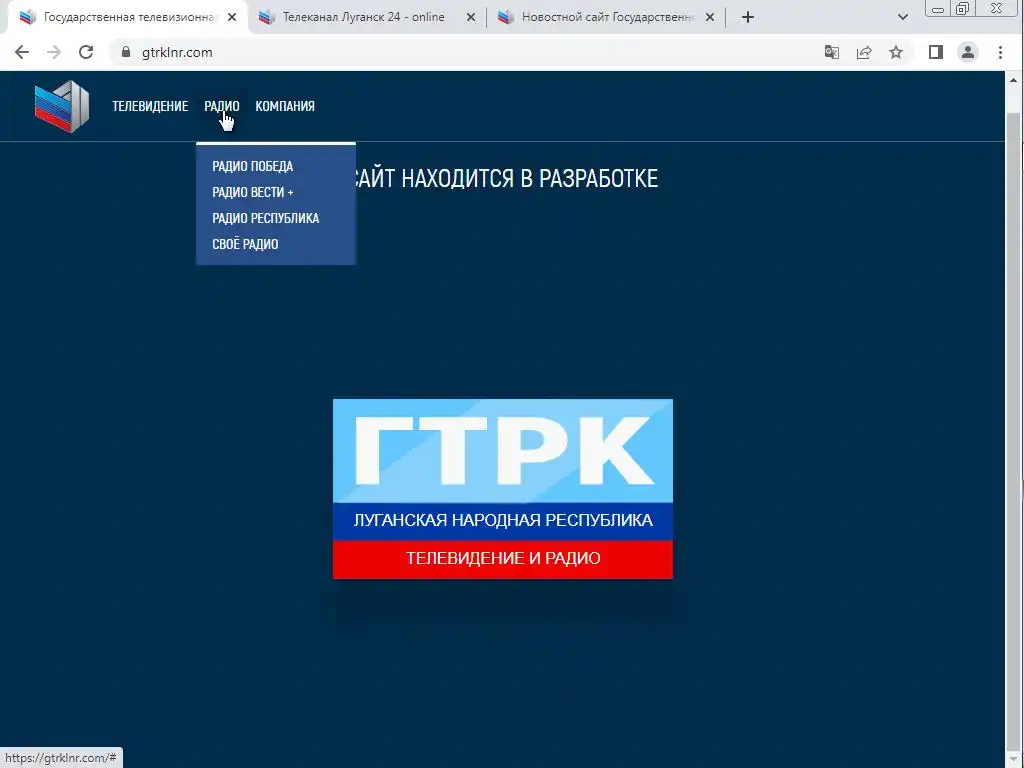Open the КОМПАНИЯ menu
This screenshot has height=768, width=1024.
point(285,106)
